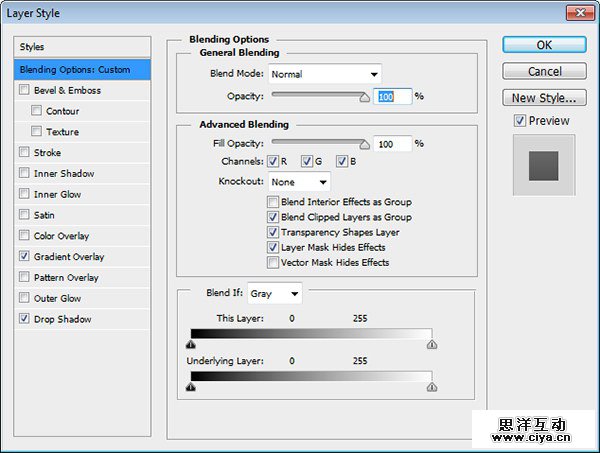The height and width of the screenshot is (453, 600).
Task: Click the This Layer white slider handle
Action: [x=432, y=344]
